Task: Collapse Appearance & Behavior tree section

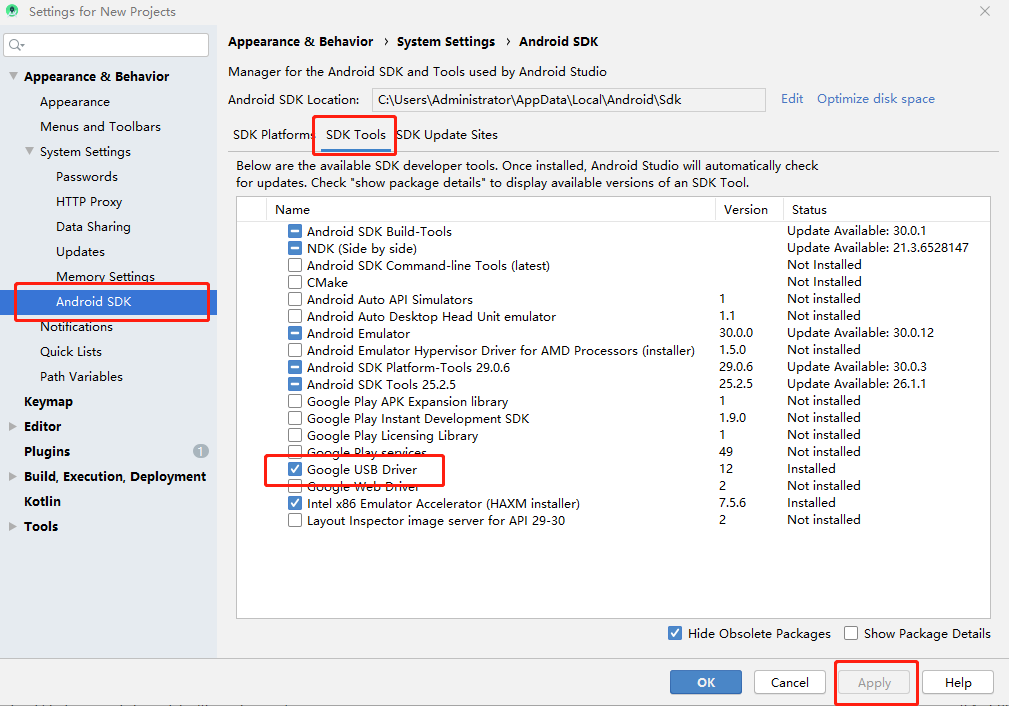Action: tap(13, 76)
